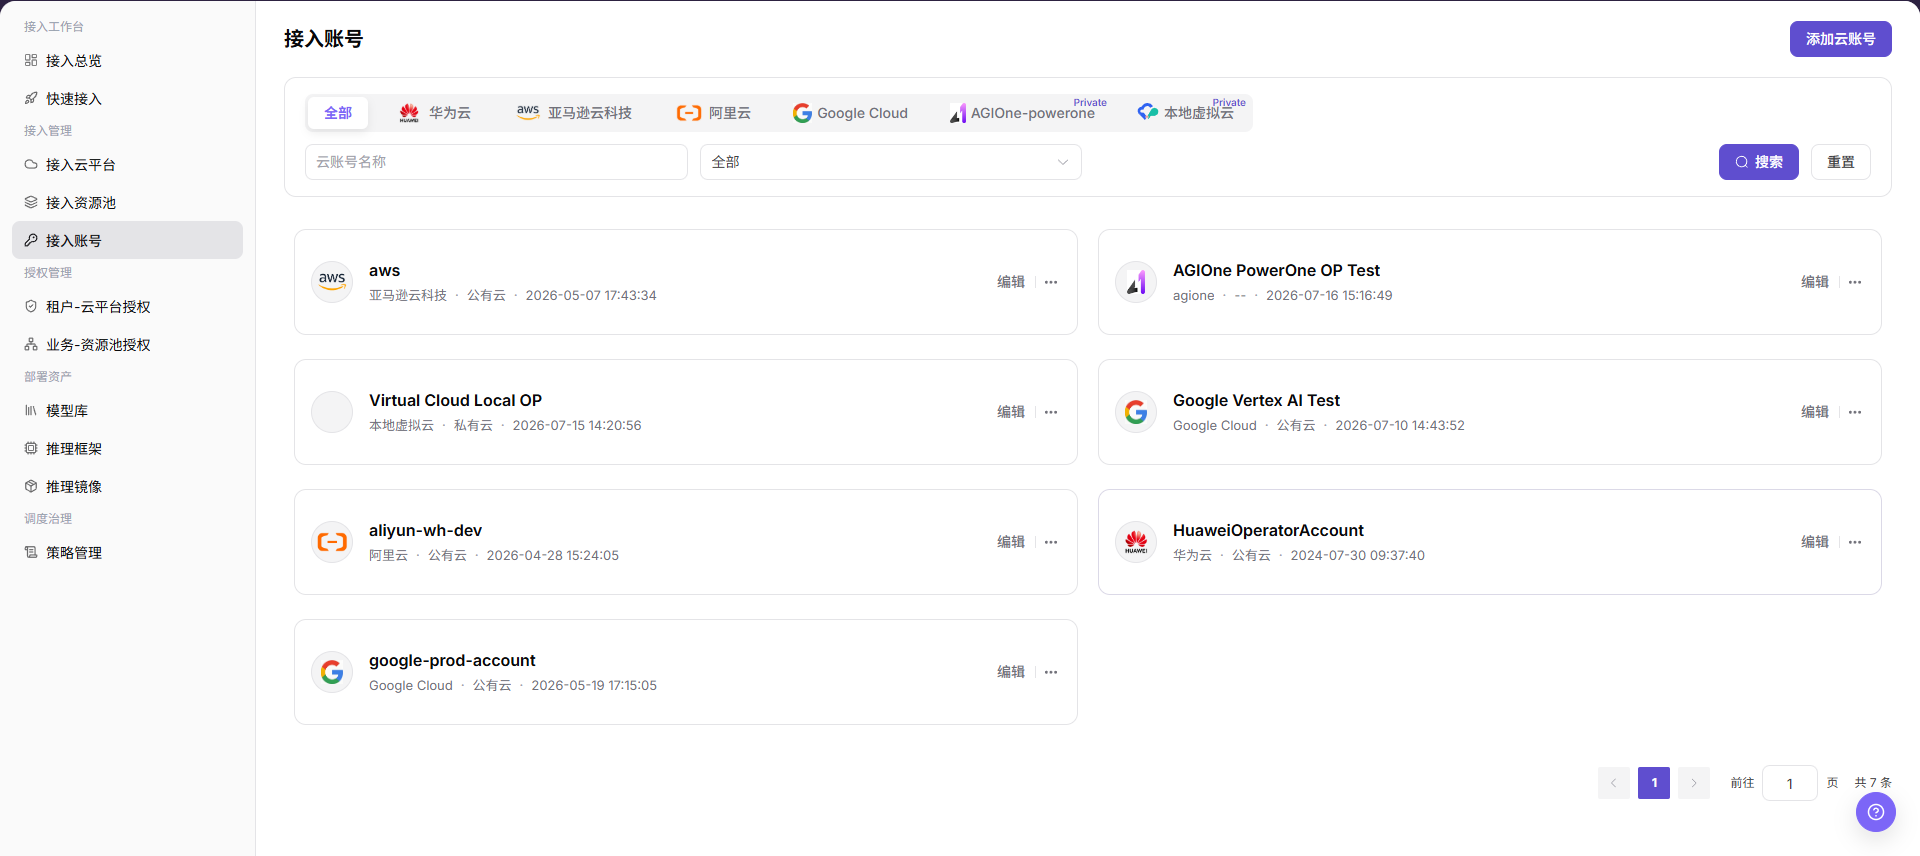Edit Virtual Cloud Local OP via 编辑
This screenshot has width=1920, height=856.
click(x=1011, y=412)
